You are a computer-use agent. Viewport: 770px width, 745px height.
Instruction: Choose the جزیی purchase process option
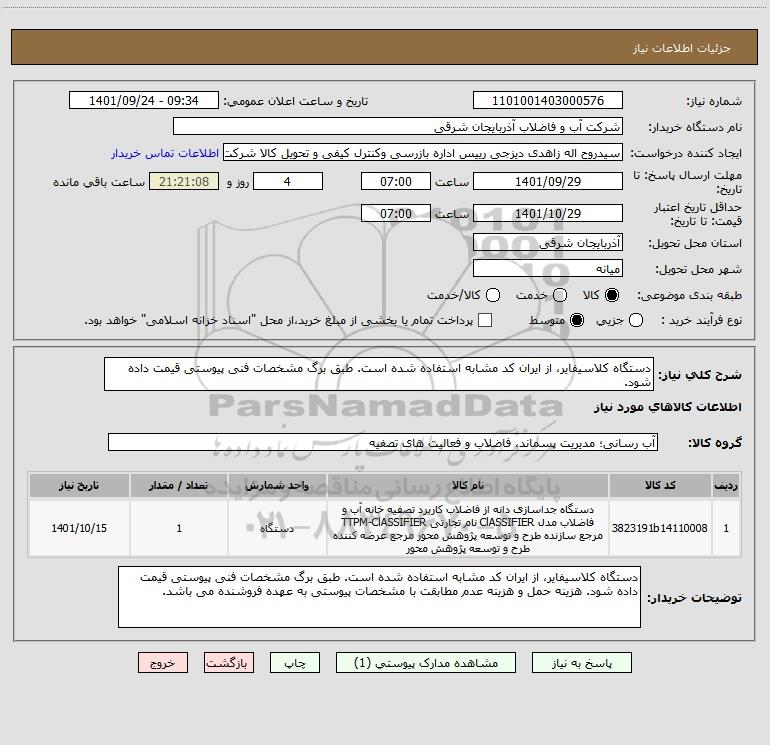[635, 320]
